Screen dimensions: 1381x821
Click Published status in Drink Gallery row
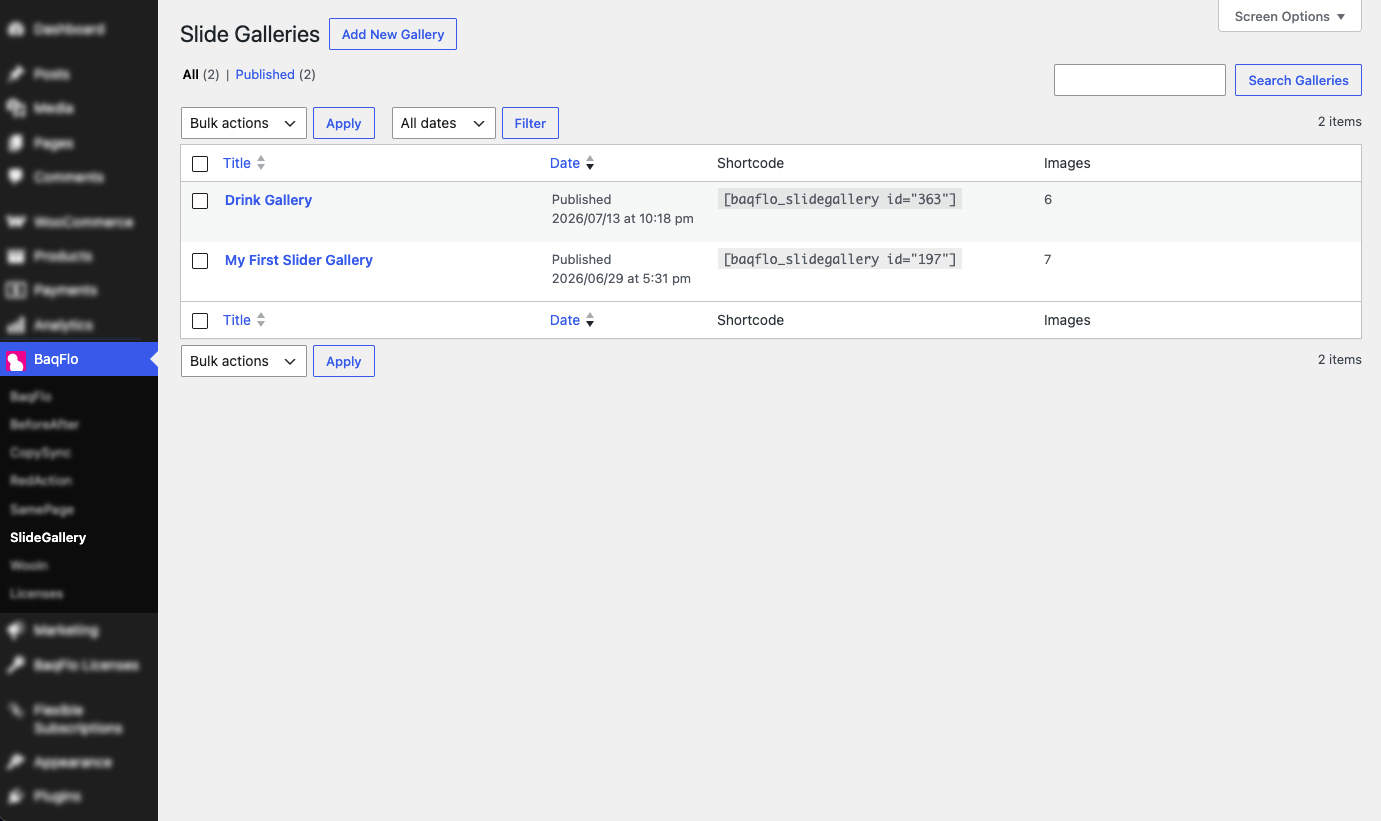click(581, 199)
